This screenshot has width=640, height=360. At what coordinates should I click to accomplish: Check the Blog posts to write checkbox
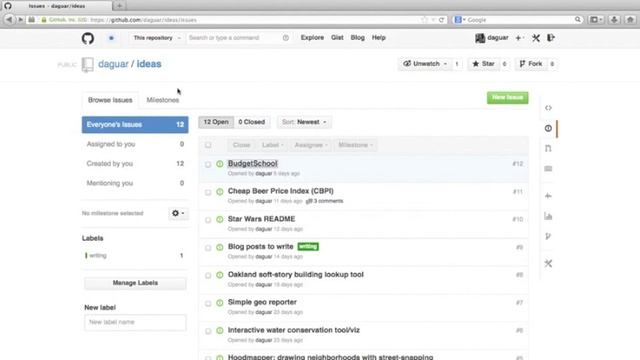pyautogui.click(x=208, y=248)
